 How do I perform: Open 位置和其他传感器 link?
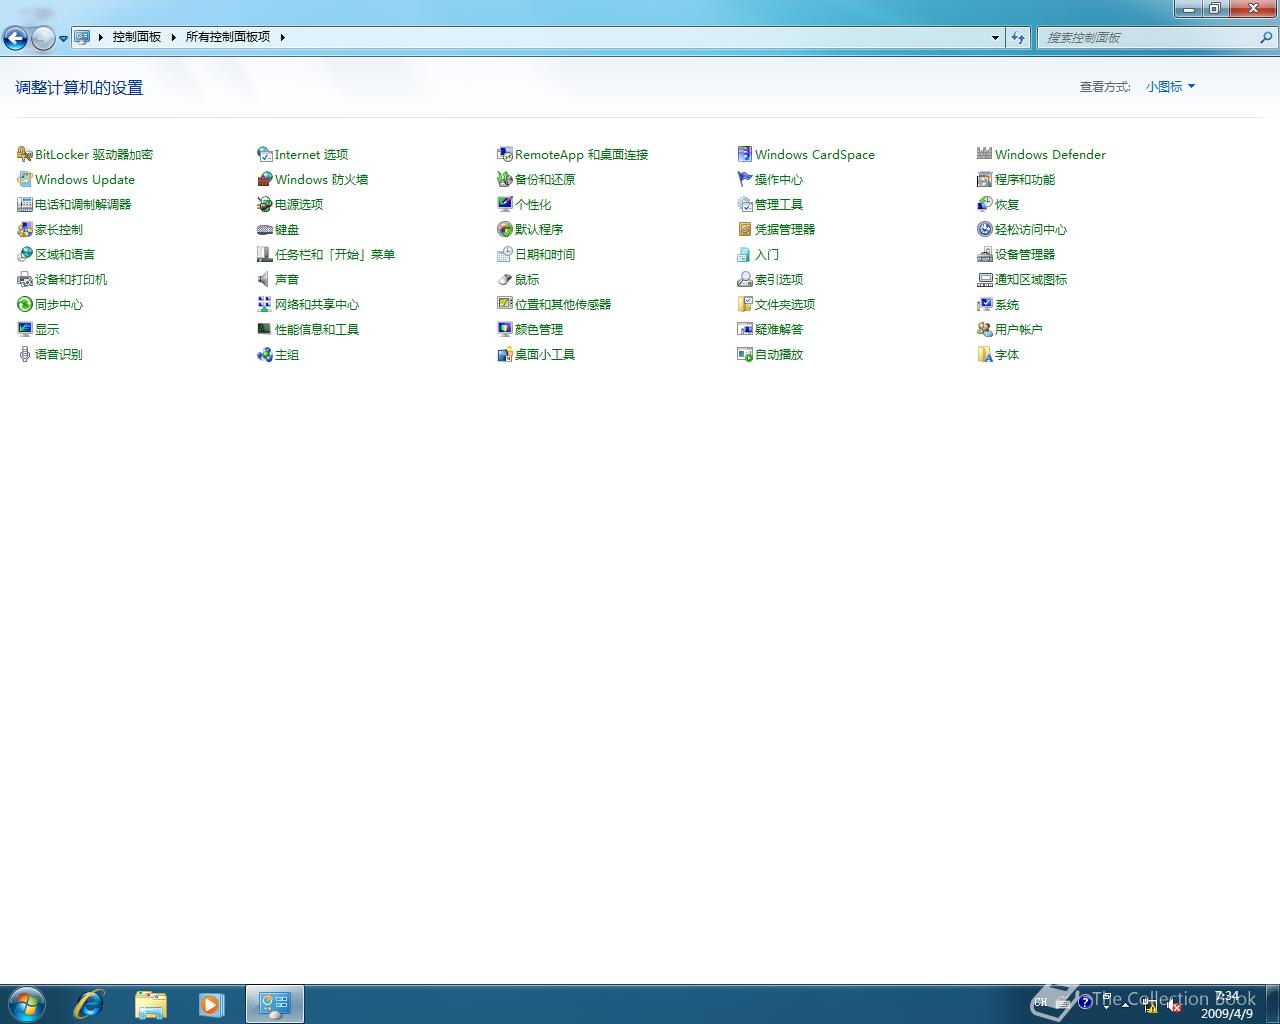pyautogui.click(x=563, y=304)
